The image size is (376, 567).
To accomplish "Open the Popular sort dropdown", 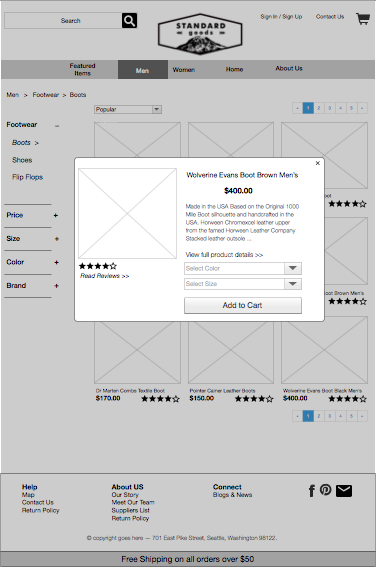I will point(128,109).
